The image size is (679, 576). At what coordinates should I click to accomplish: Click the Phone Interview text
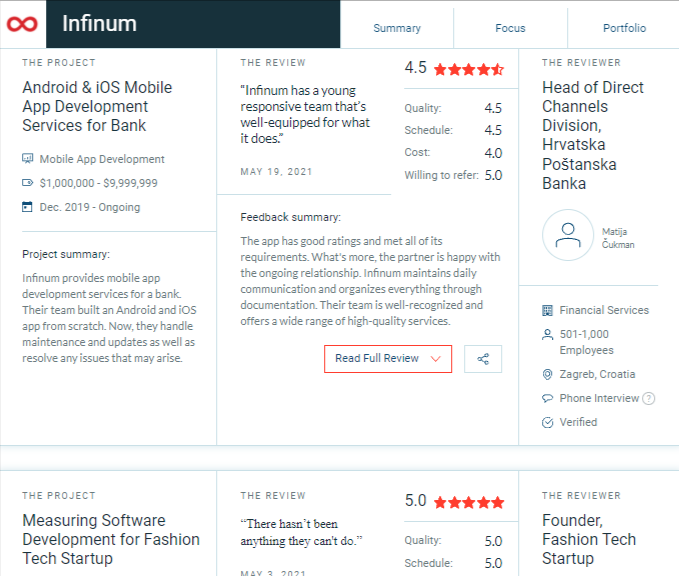599,398
